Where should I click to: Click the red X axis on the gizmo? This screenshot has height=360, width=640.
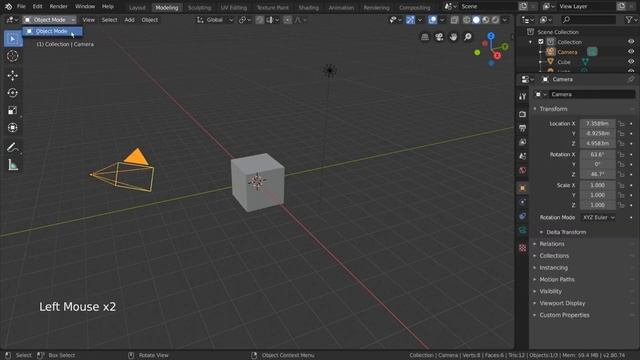(497, 56)
